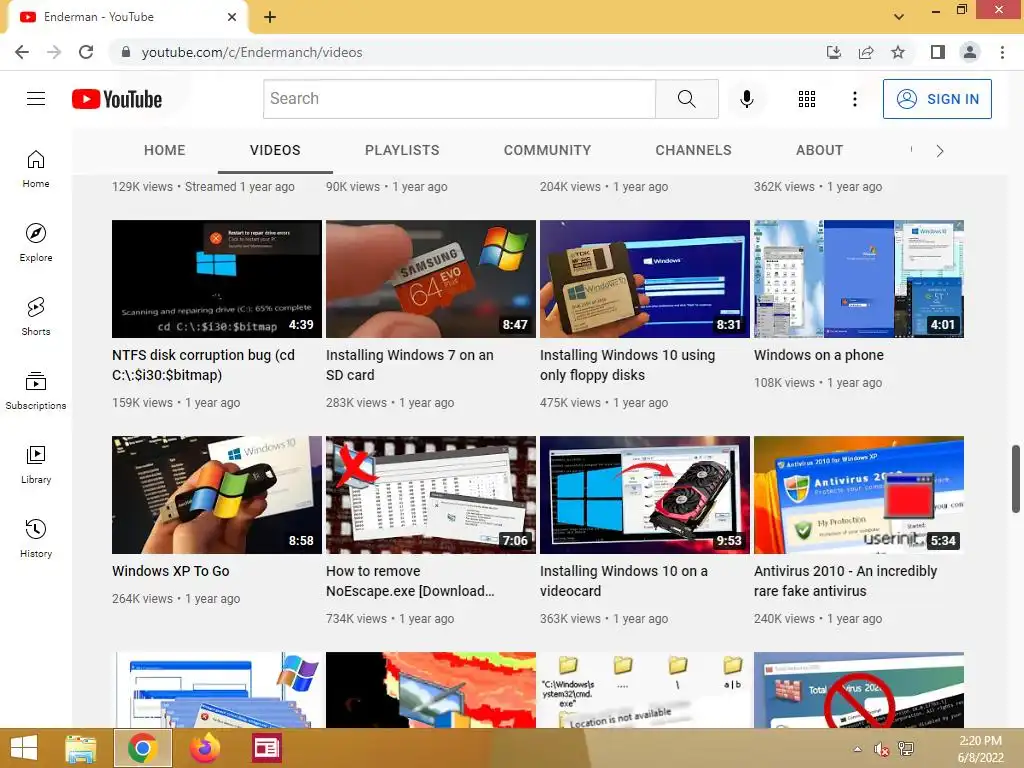Click the SIGN IN button
1024x768 pixels.
pos(937,99)
